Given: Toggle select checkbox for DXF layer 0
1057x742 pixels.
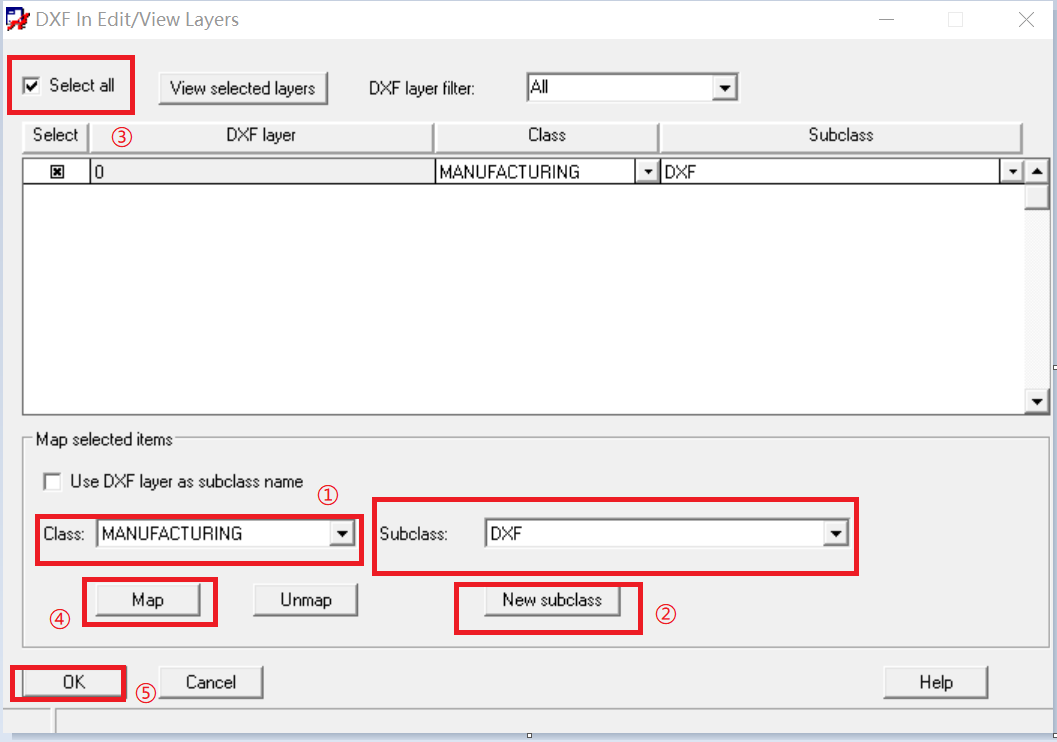Looking at the screenshot, I should point(57,172).
